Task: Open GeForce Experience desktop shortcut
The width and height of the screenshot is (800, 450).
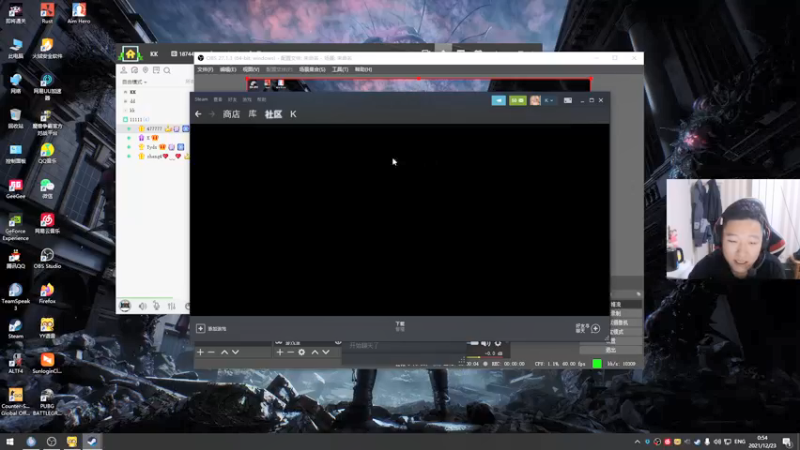Action: pyautogui.click(x=15, y=227)
